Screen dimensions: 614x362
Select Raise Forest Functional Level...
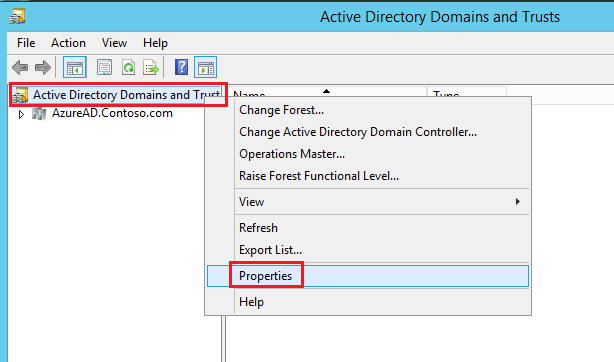pyautogui.click(x=368, y=176)
